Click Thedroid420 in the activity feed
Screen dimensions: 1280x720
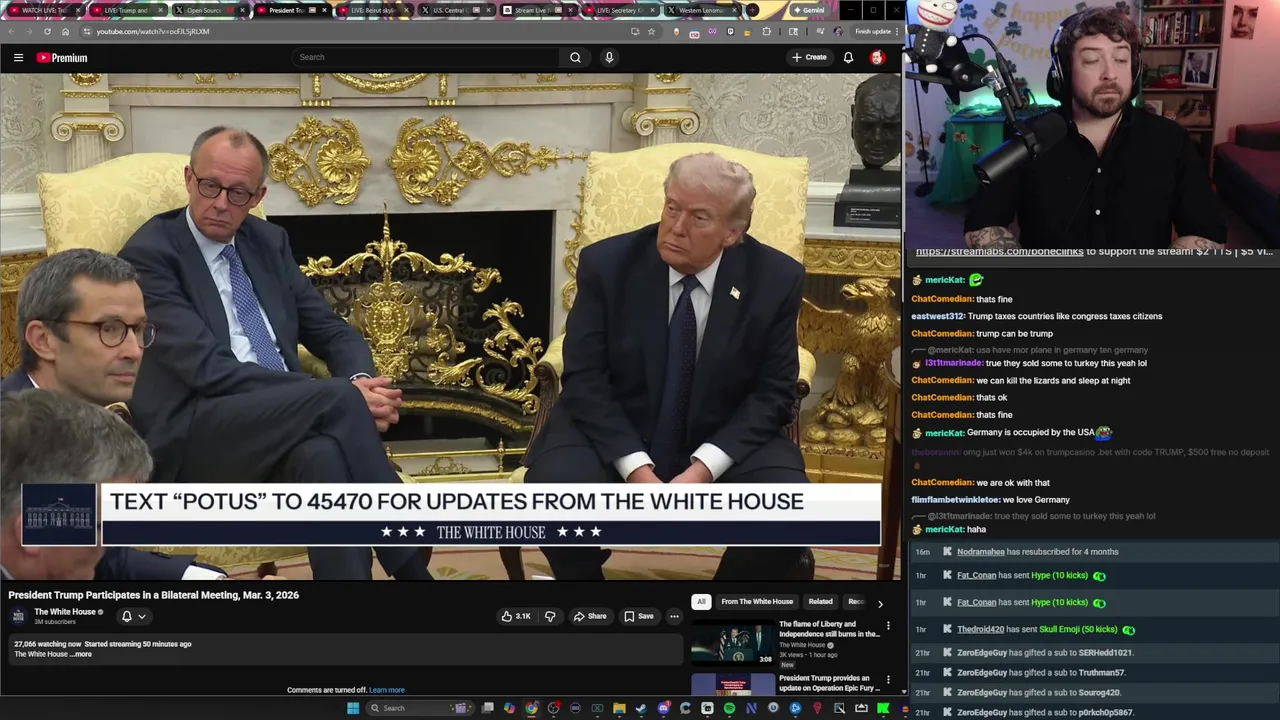tap(980, 630)
